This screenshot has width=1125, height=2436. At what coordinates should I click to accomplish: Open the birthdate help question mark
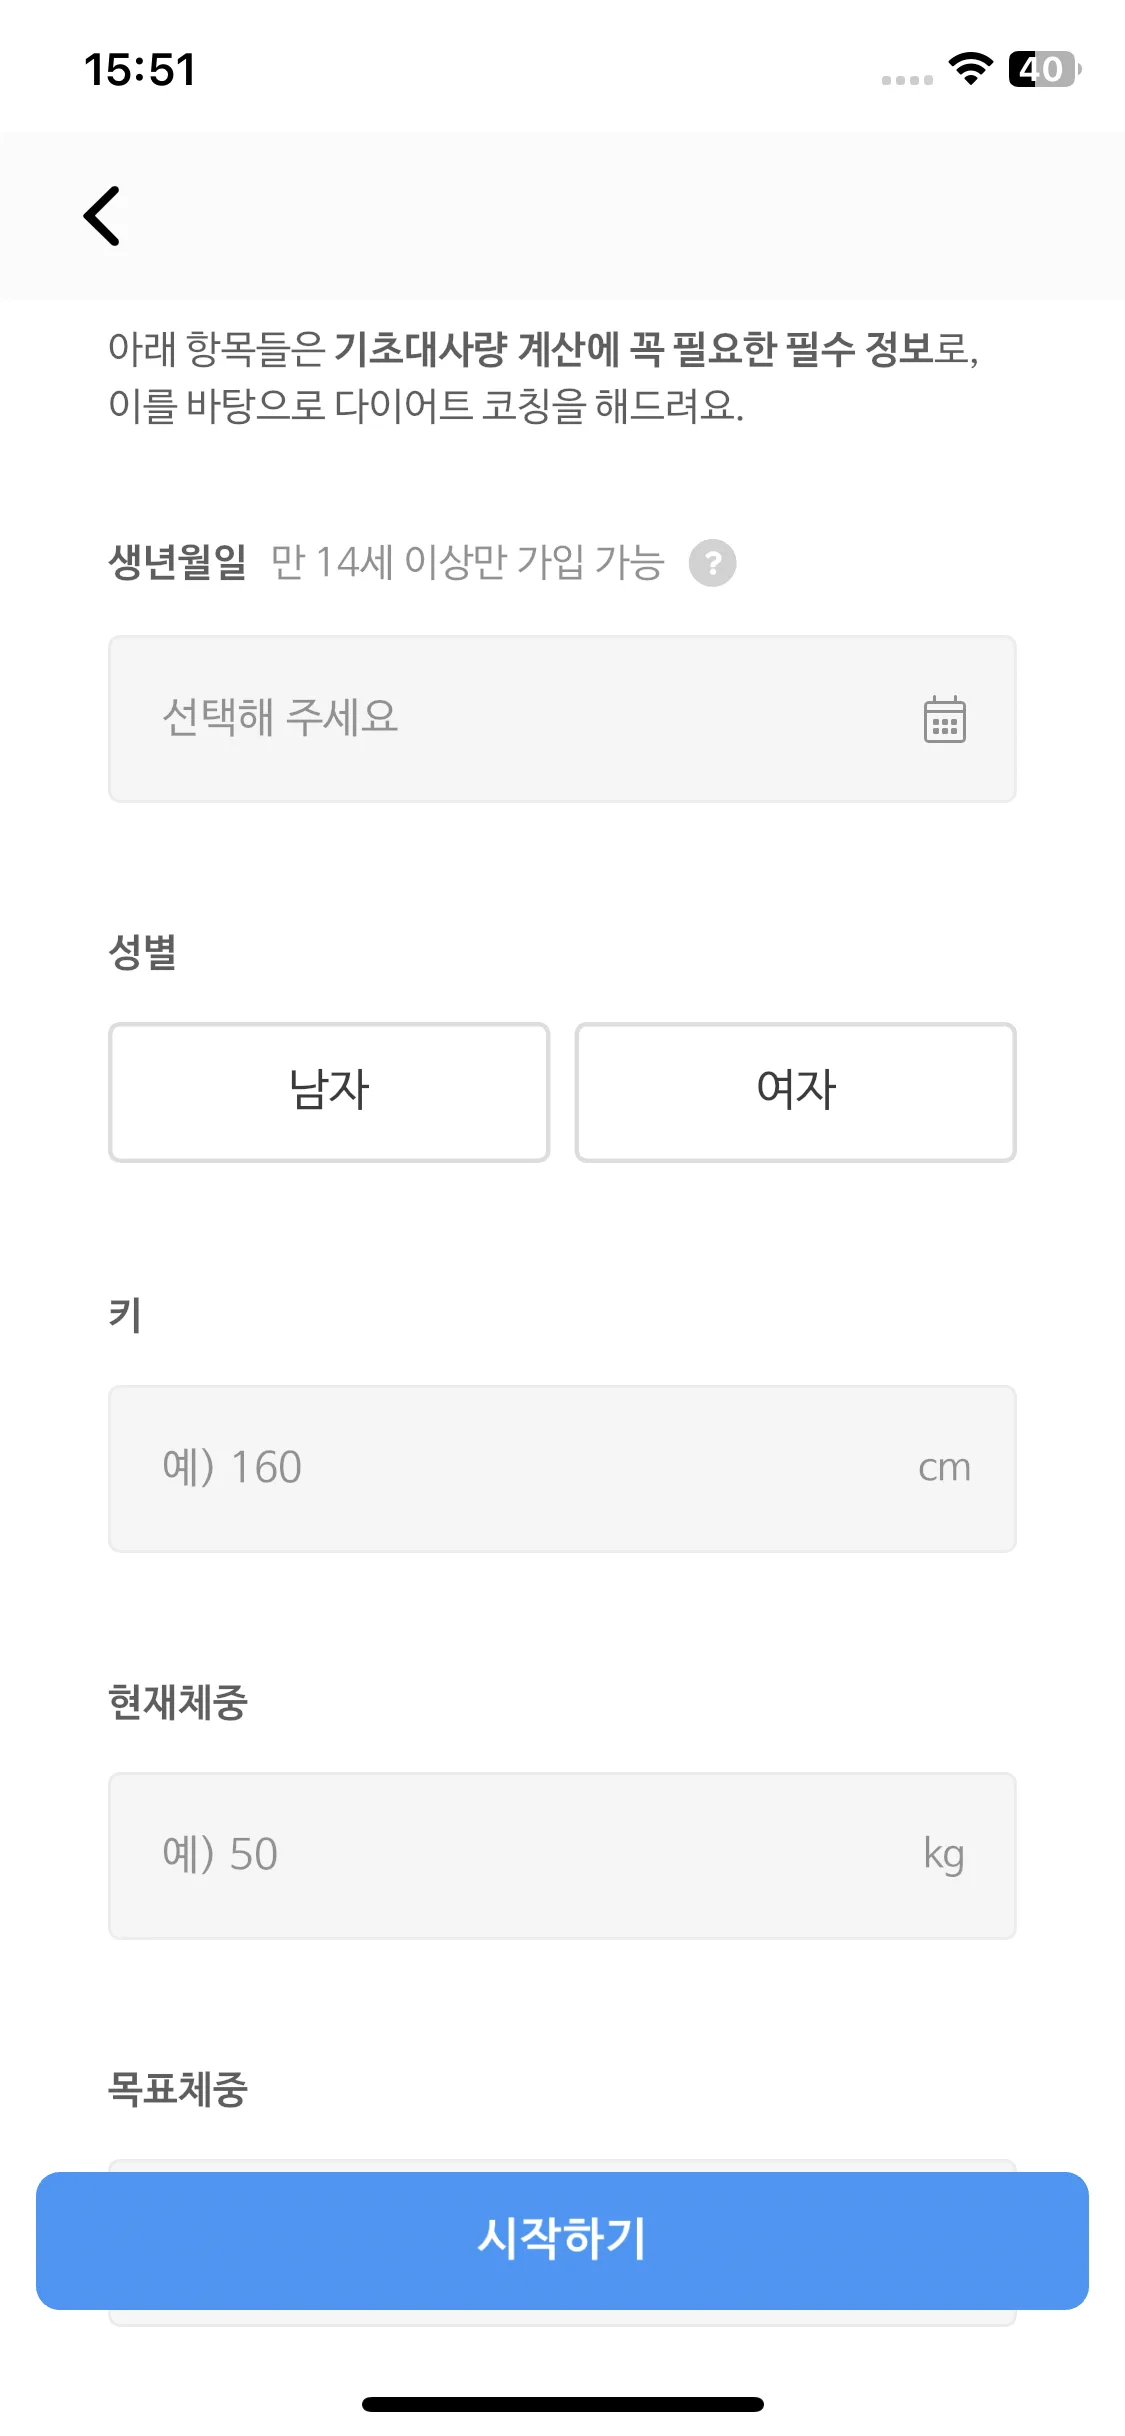pos(712,563)
